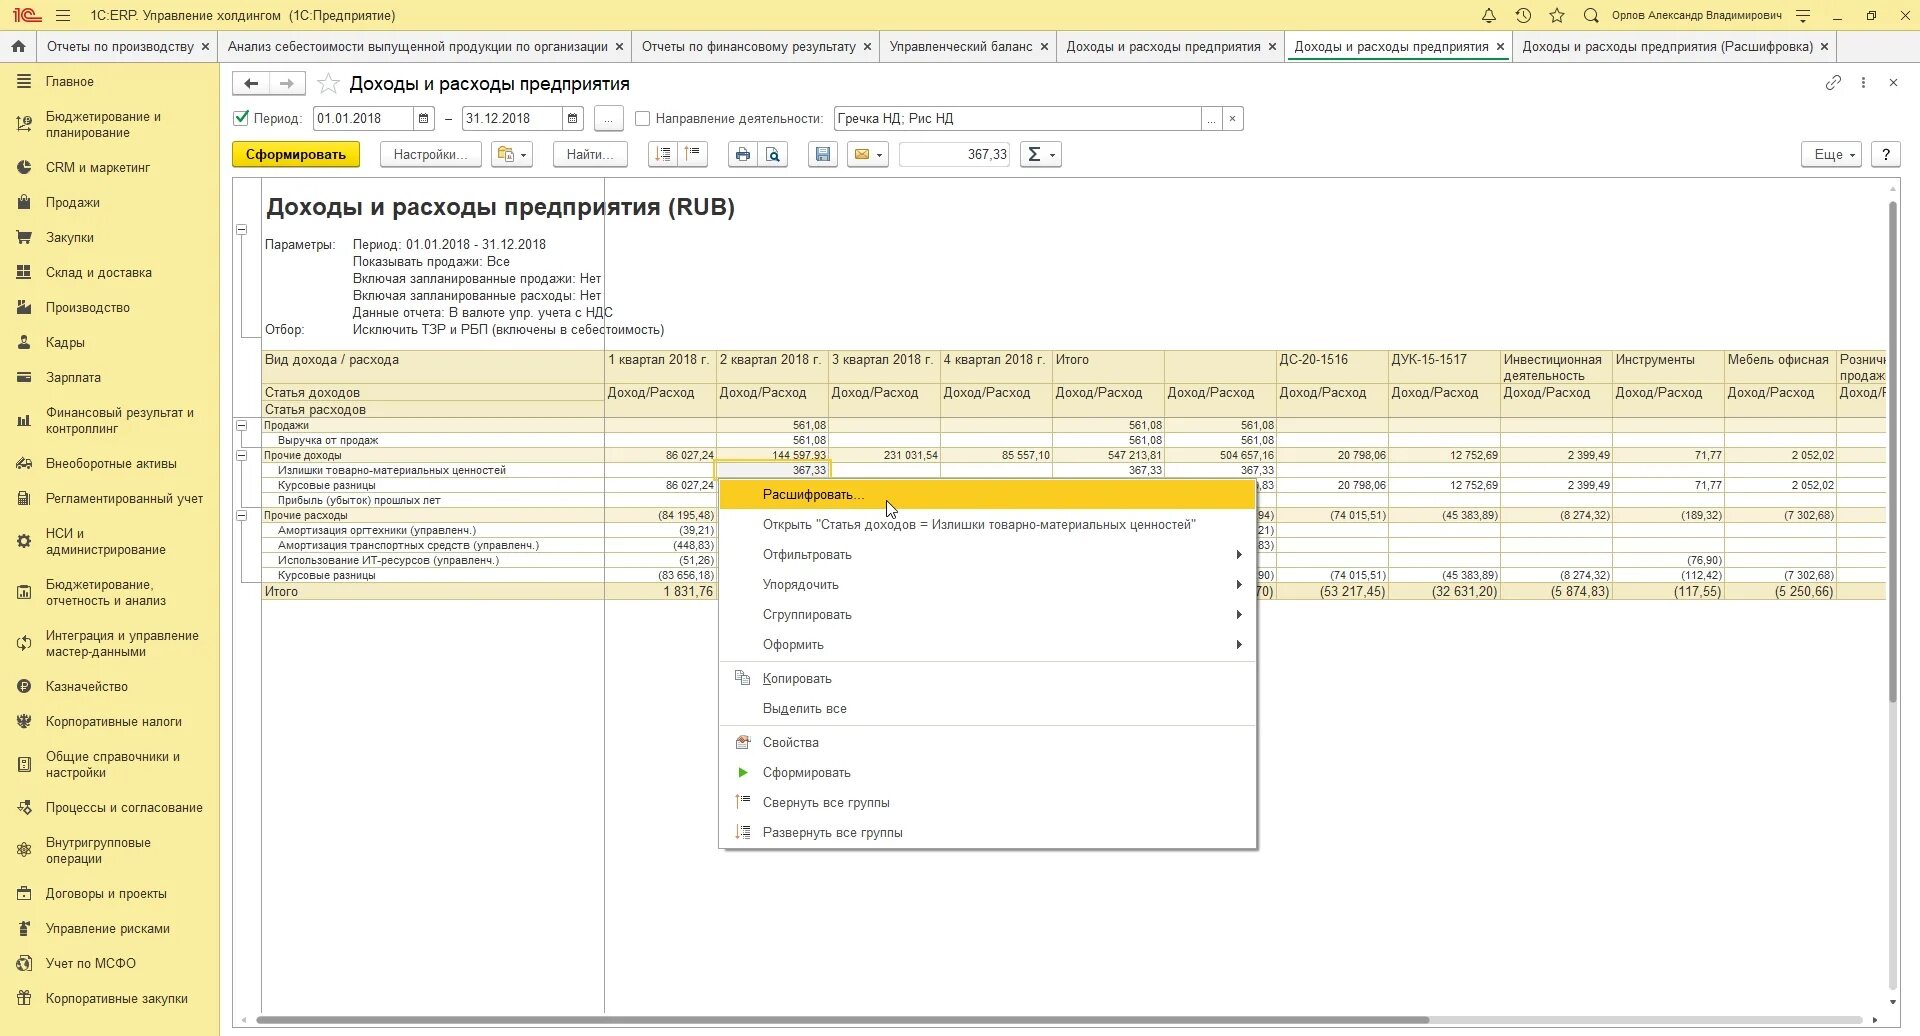Collapse the Продажи row group
The image size is (1920, 1036).
[x=241, y=425]
